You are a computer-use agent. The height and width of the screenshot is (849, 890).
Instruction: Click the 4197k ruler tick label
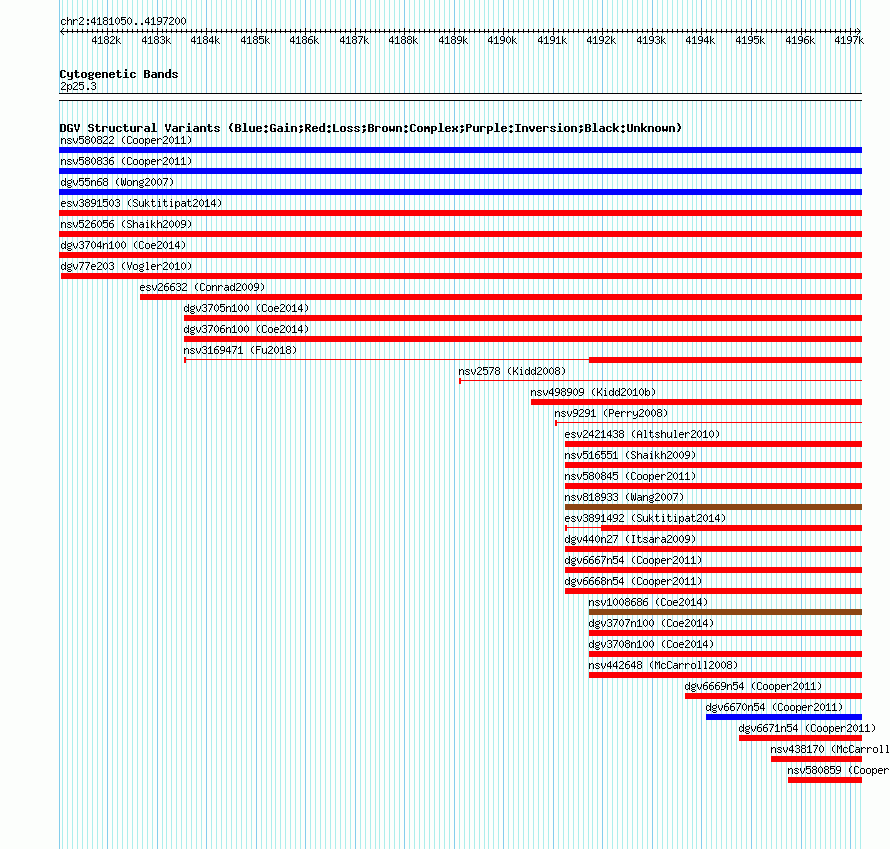tap(849, 40)
